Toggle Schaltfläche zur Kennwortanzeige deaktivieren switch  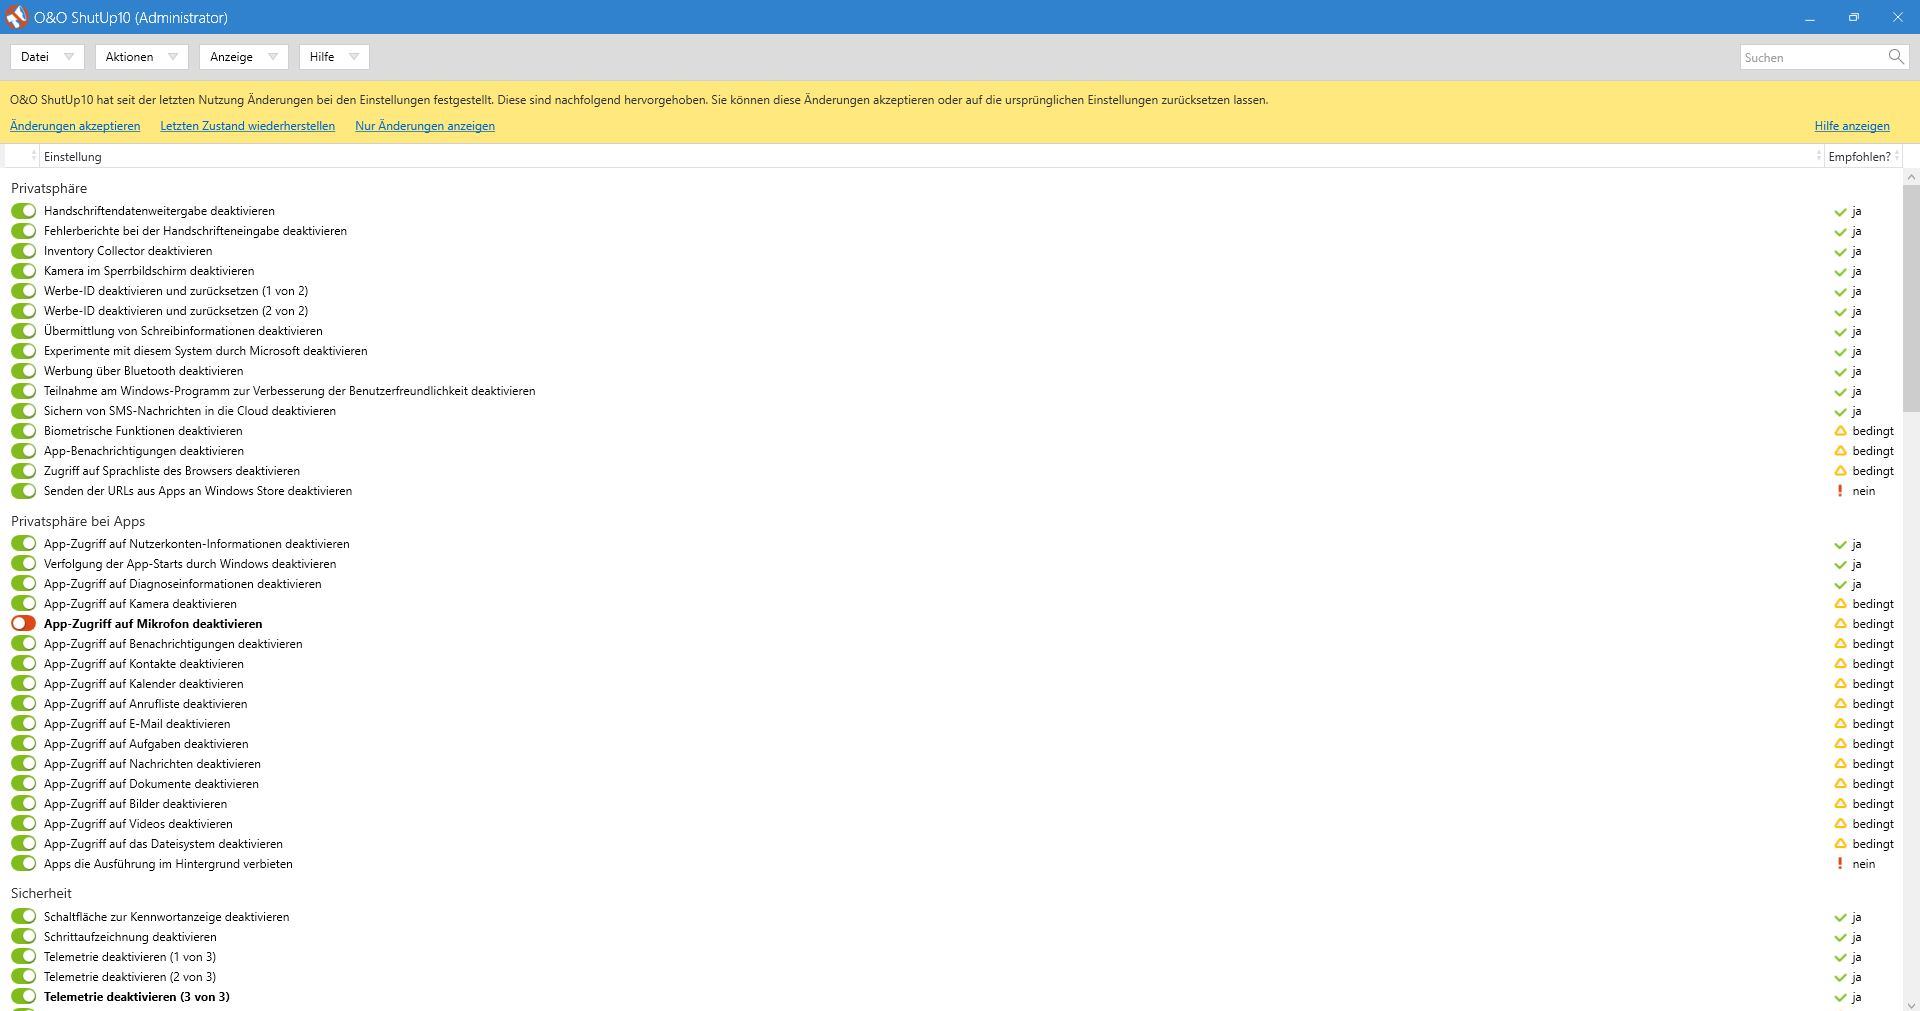point(23,917)
